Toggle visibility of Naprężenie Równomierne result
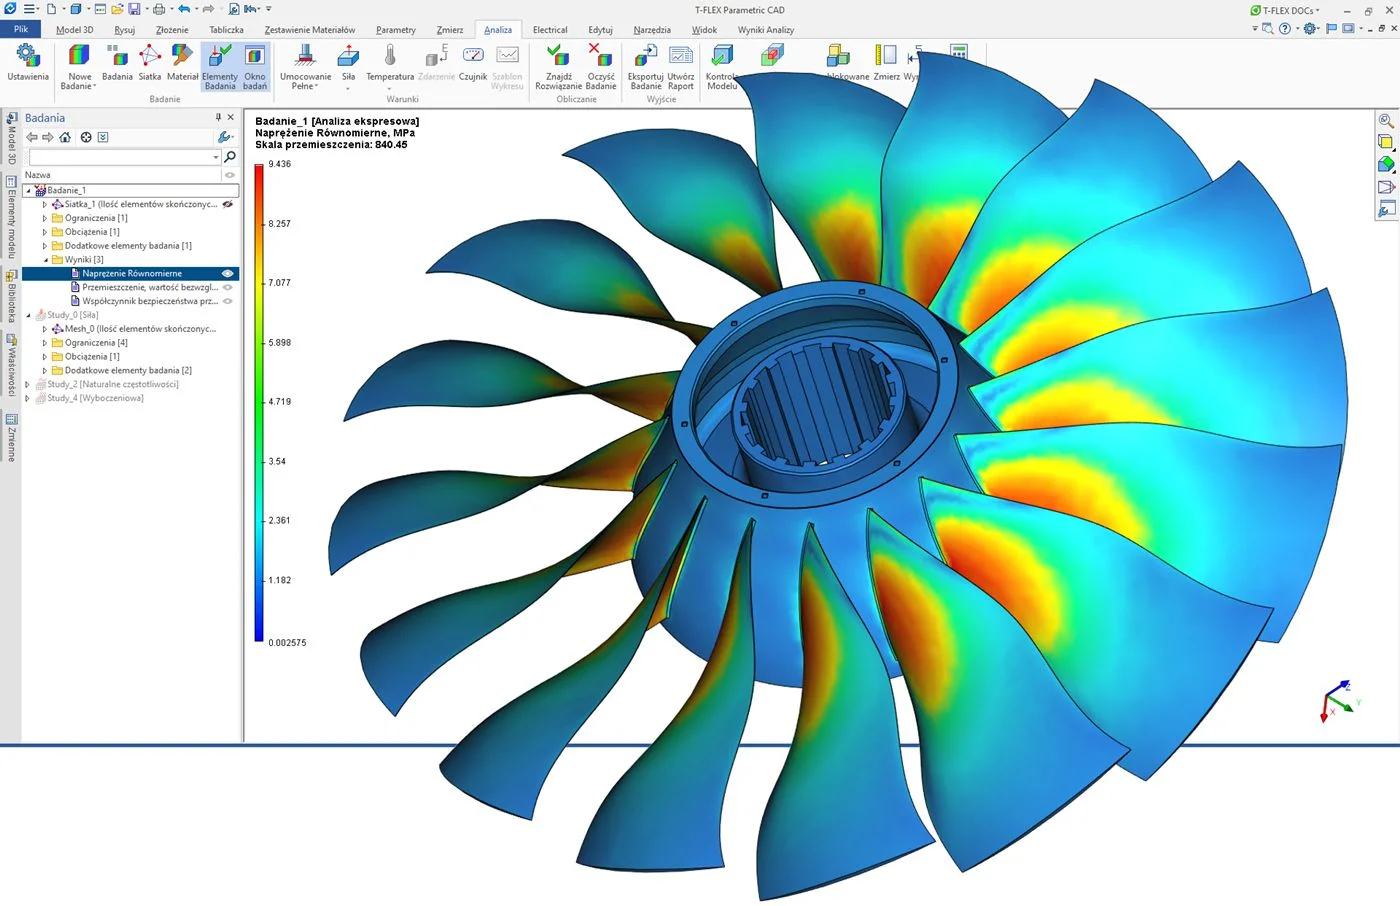The width and height of the screenshot is (1400, 906). (227, 273)
